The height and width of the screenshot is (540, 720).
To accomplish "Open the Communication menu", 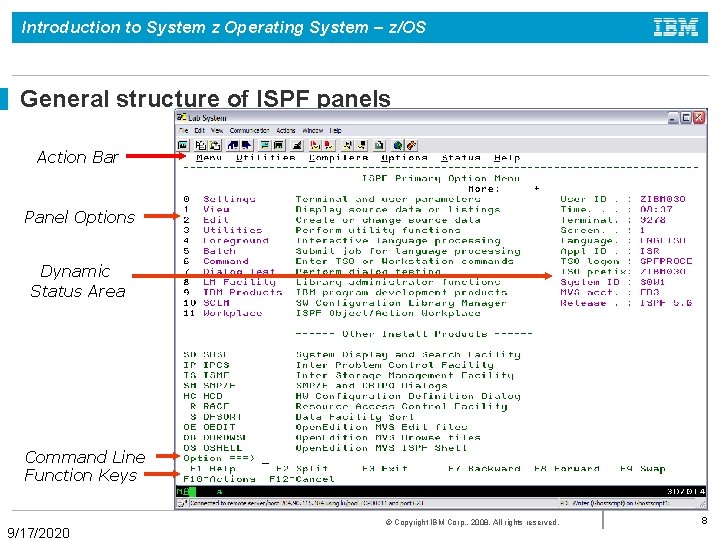I will (249, 130).
